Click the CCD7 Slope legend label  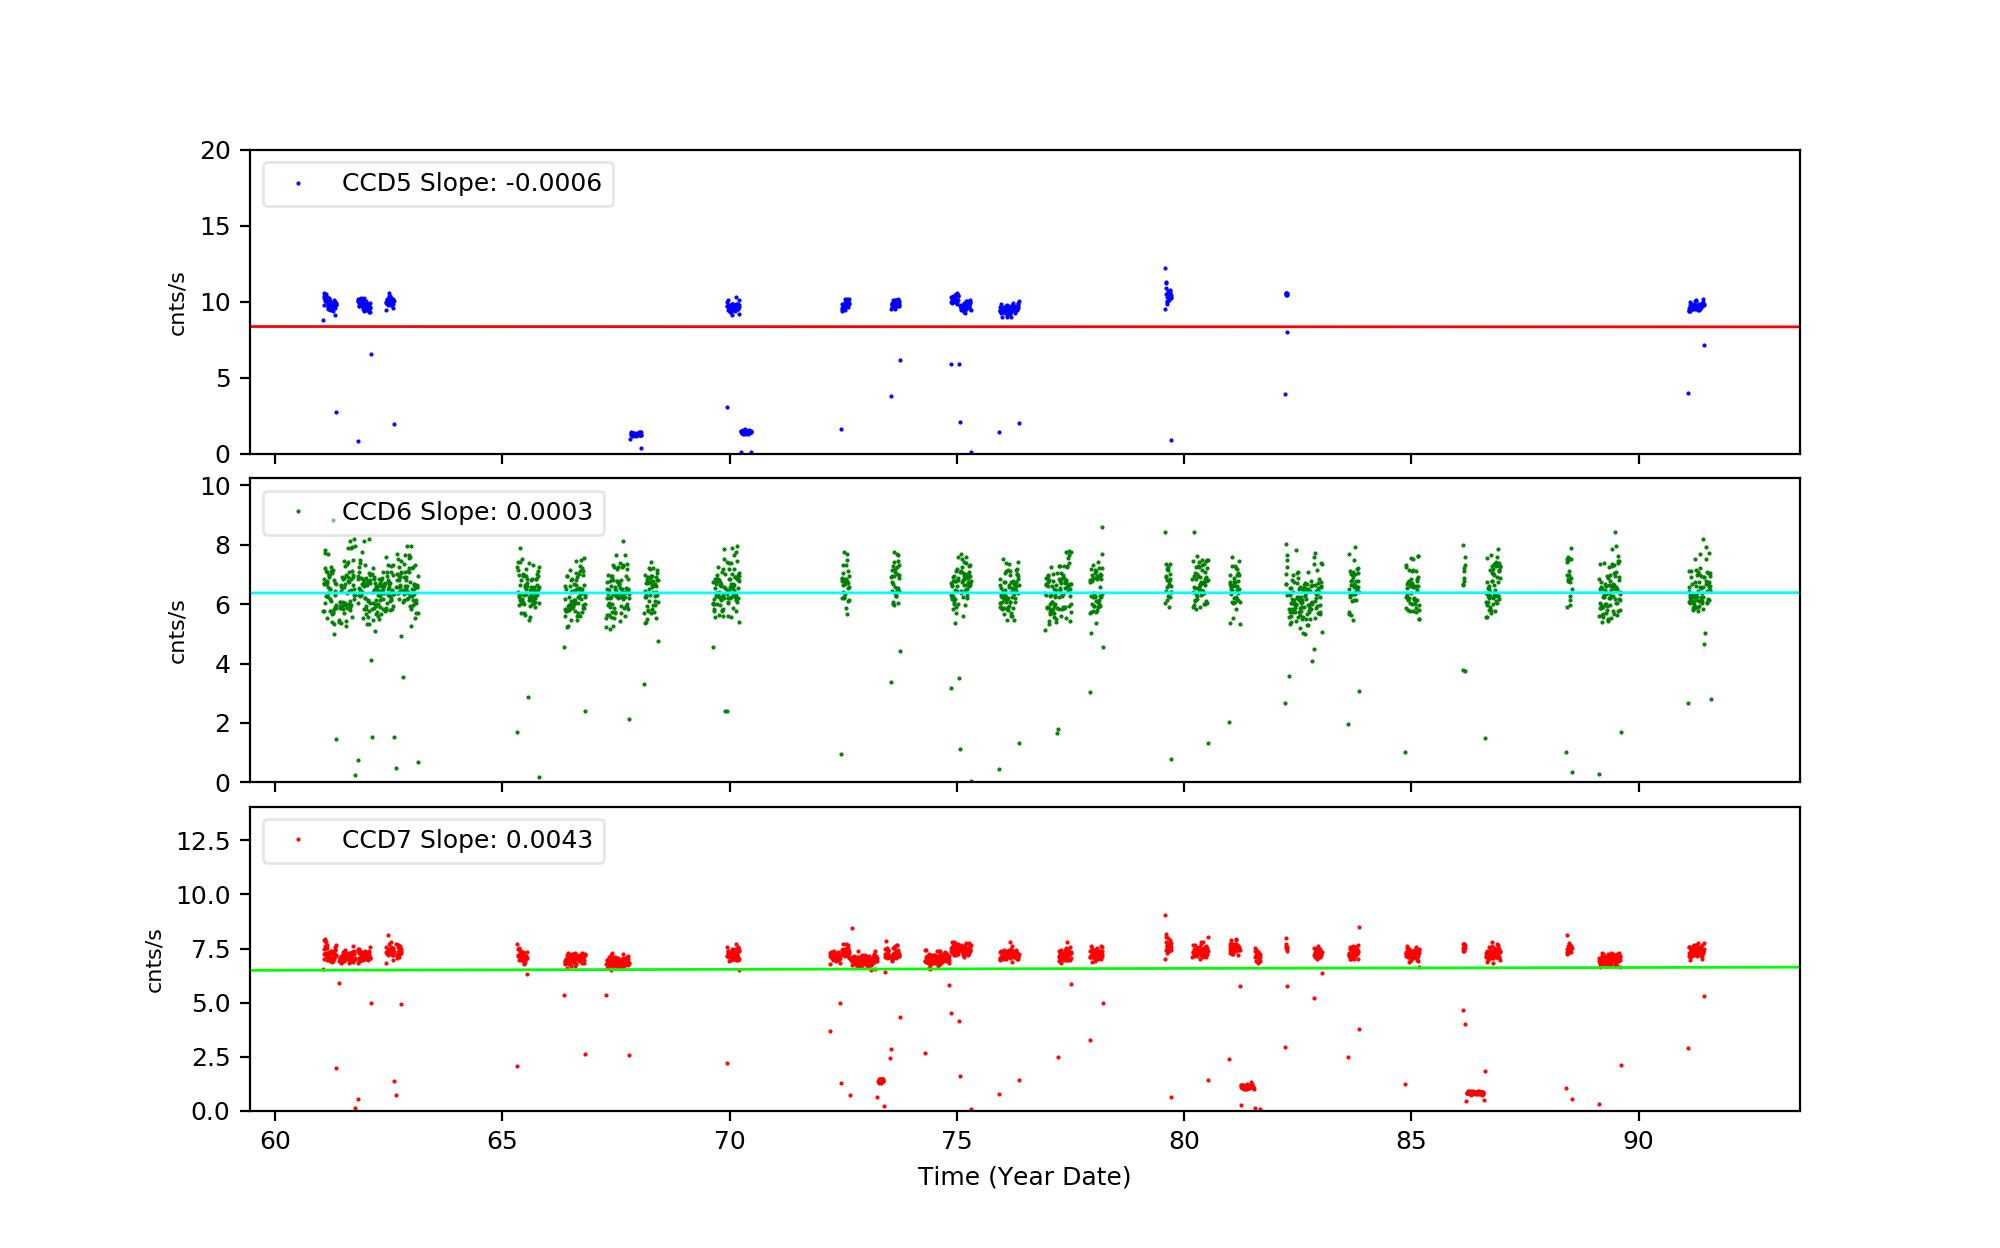(x=467, y=840)
